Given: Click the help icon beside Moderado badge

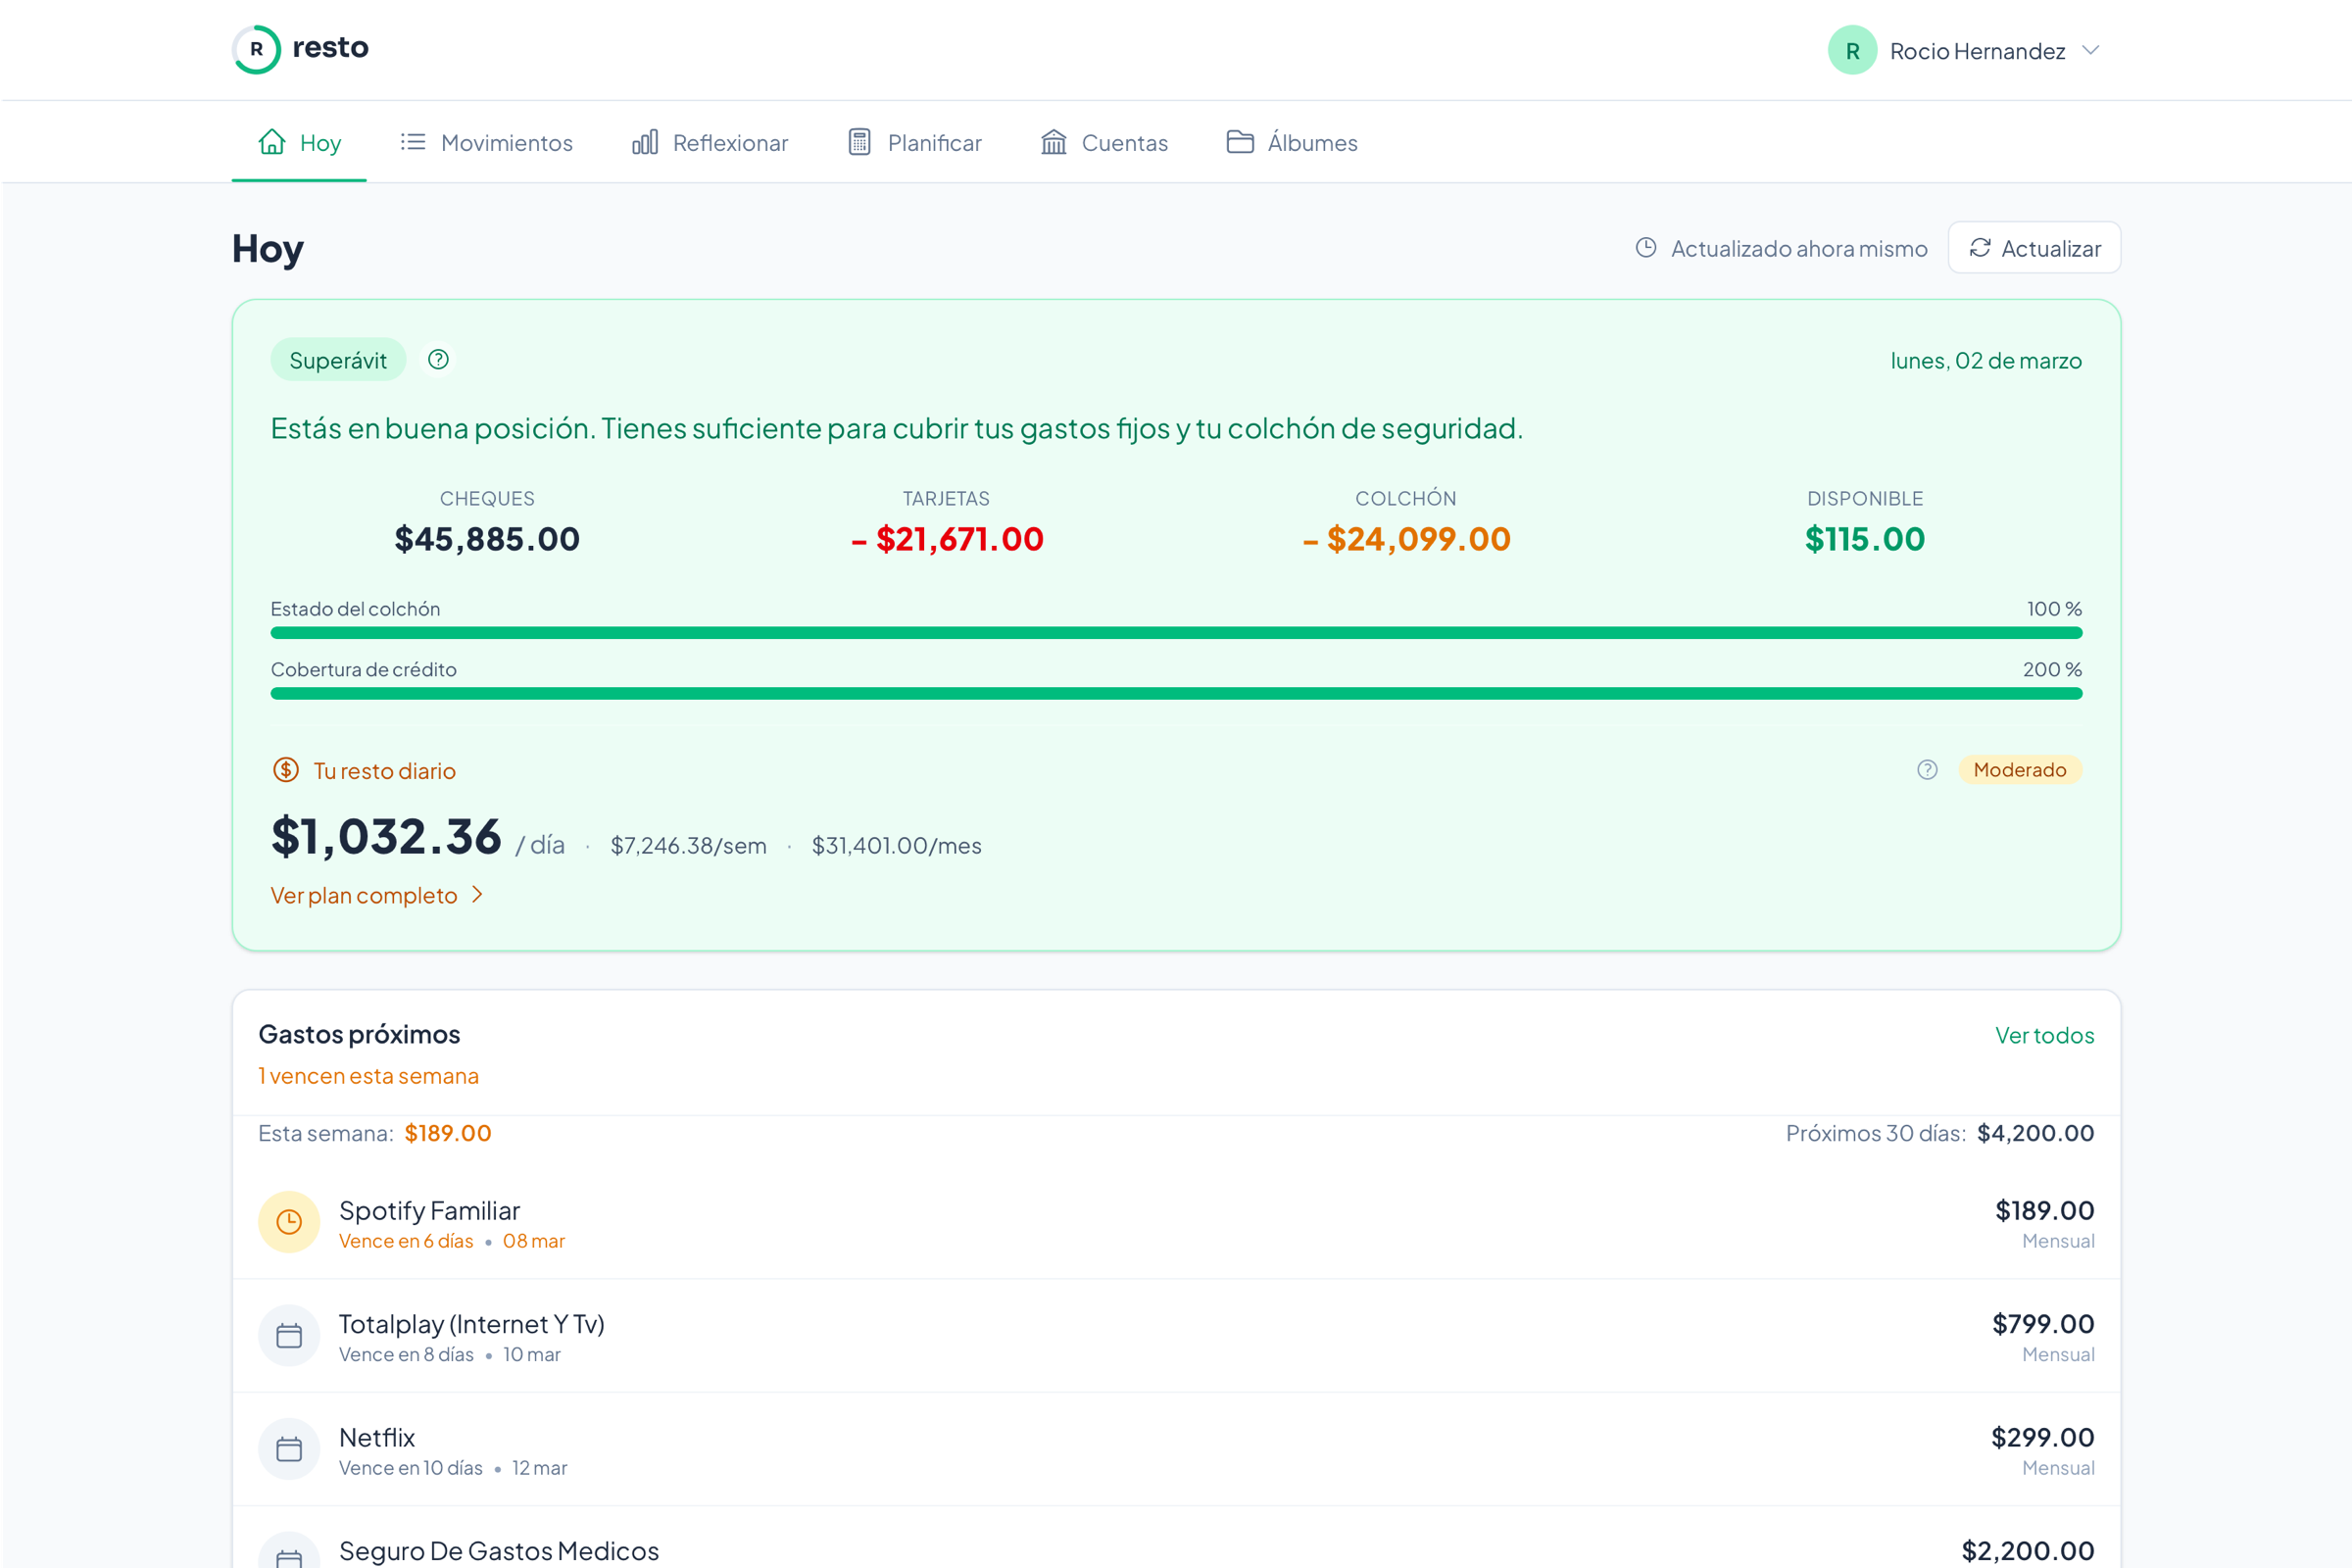Looking at the screenshot, I should pyautogui.click(x=1927, y=770).
